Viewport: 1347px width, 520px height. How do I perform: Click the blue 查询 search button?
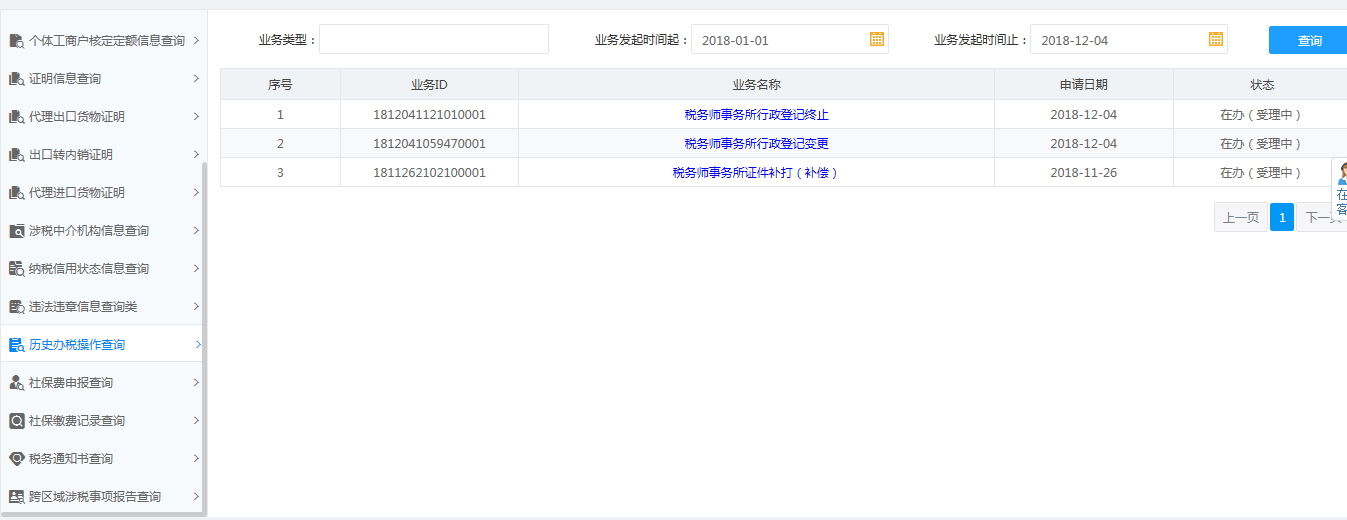tap(1308, 41)
